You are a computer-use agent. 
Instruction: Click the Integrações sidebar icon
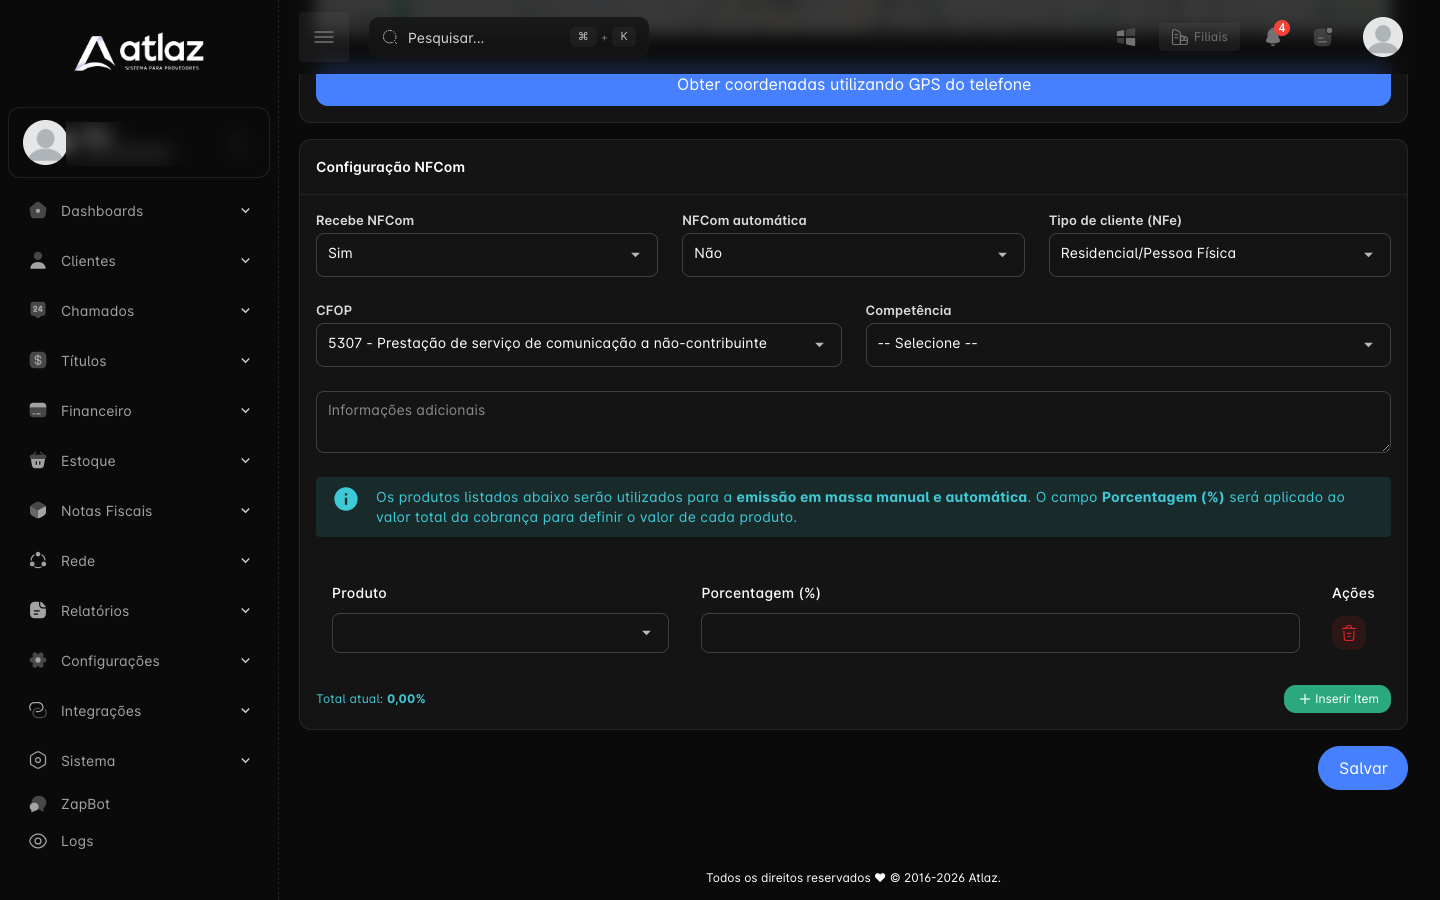tap(38, 710)
